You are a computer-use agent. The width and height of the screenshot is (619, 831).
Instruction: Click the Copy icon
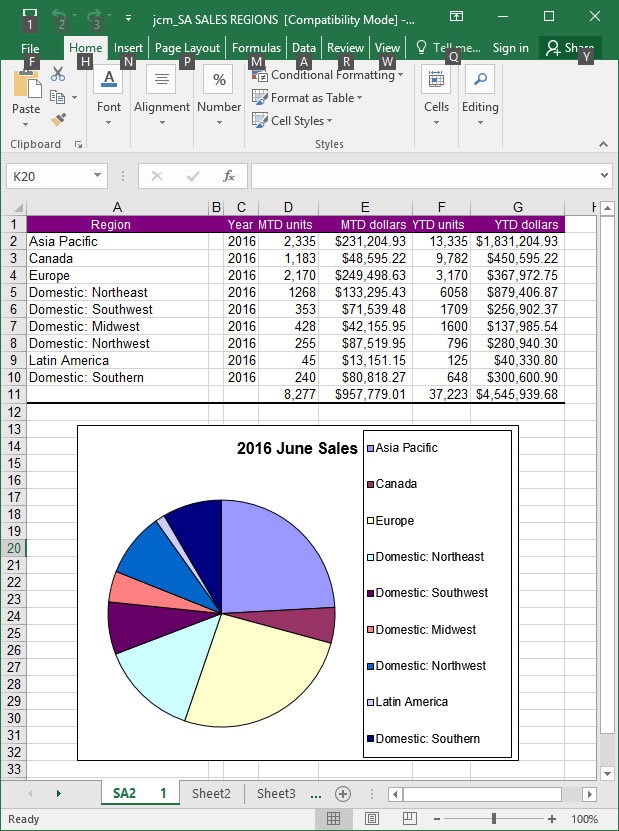57,97
